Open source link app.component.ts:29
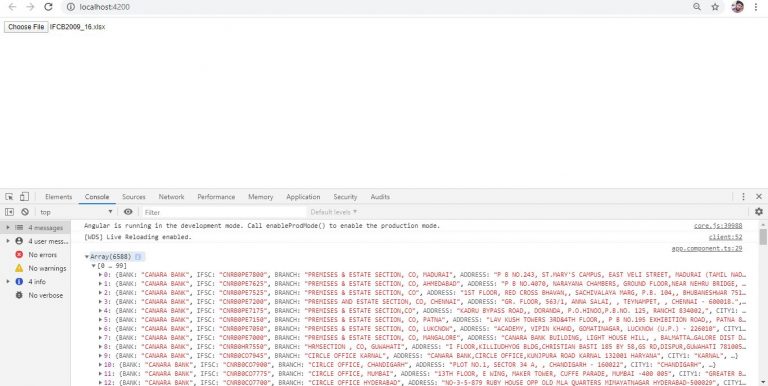This screenshot has height=386, width=768. [707, 248]
